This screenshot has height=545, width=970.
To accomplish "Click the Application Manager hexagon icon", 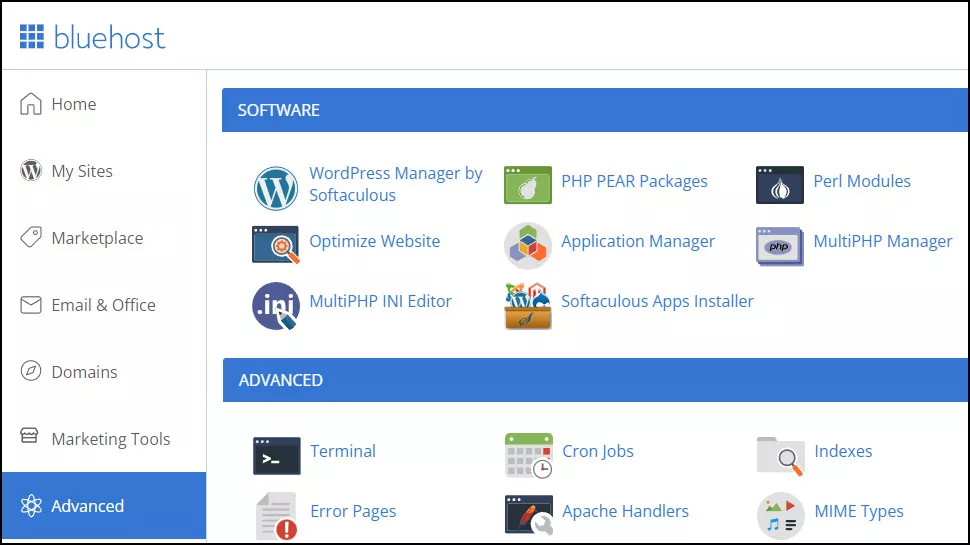I will (528, 246).
